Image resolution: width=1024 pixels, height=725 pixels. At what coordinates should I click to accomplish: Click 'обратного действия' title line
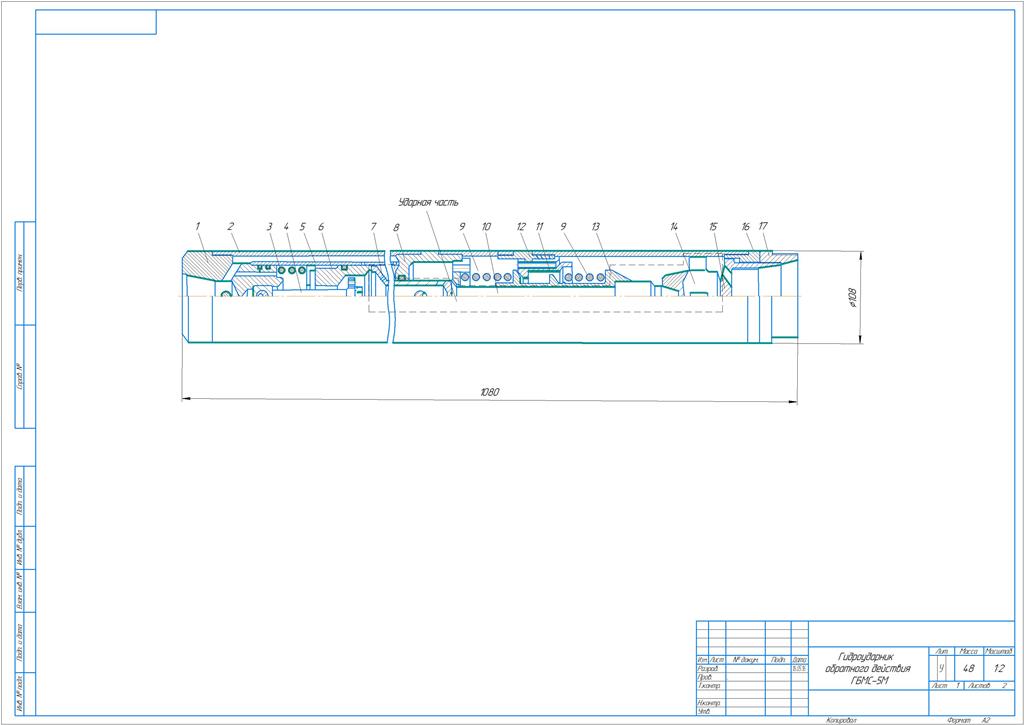[x=868, y=668]
